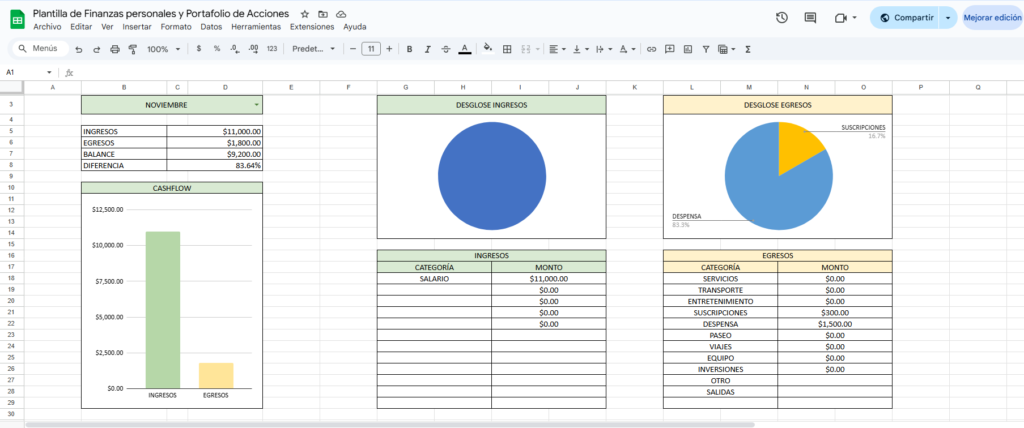This screenshot has height=428, width=1024.
Task: Create a filter with funnel icon
Action: (706, 48)
